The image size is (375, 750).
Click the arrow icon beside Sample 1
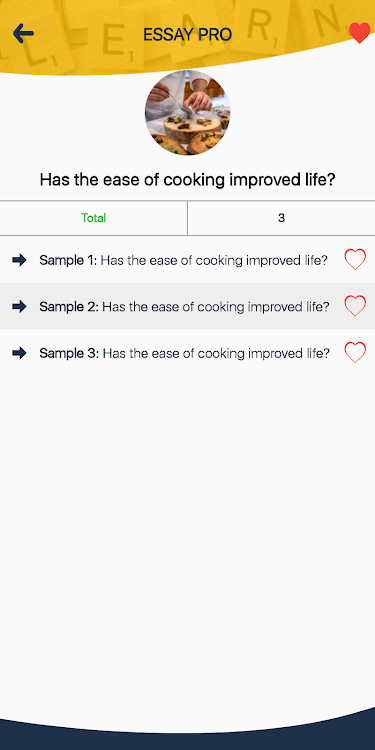click(19, 260)
